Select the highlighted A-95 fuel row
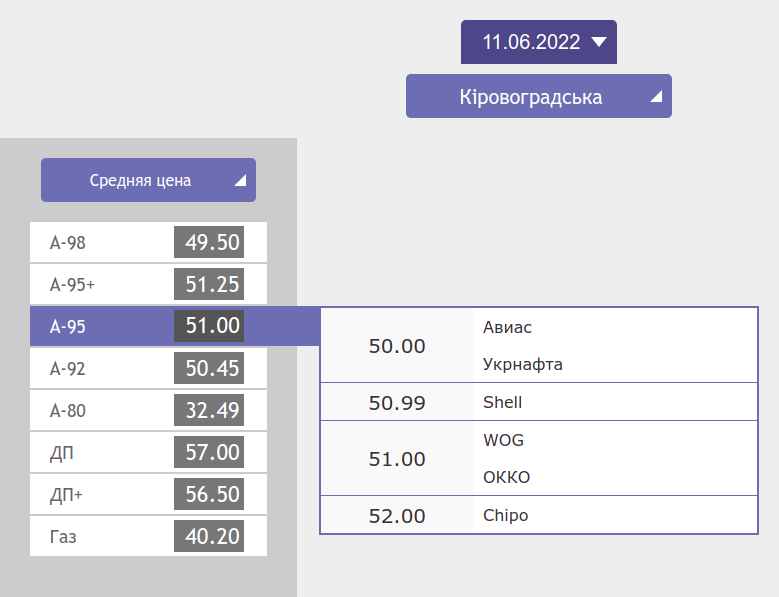779x597 pixels. click(x=148, y=327)
